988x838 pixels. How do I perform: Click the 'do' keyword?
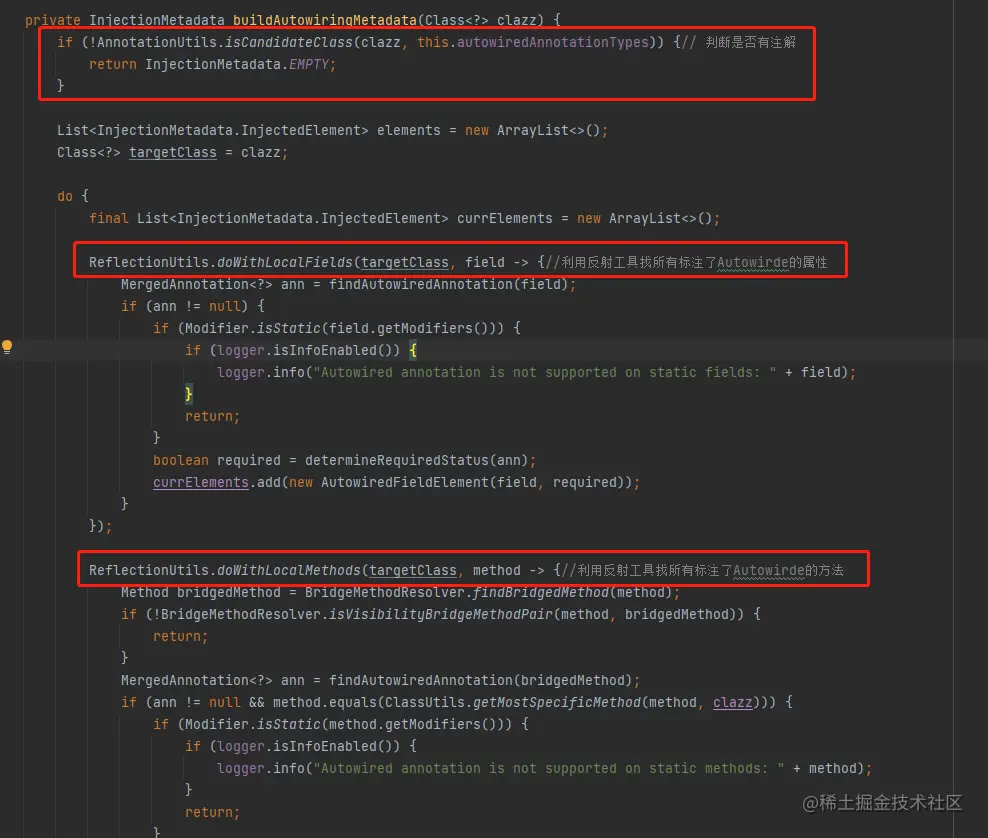coord(65,197)
